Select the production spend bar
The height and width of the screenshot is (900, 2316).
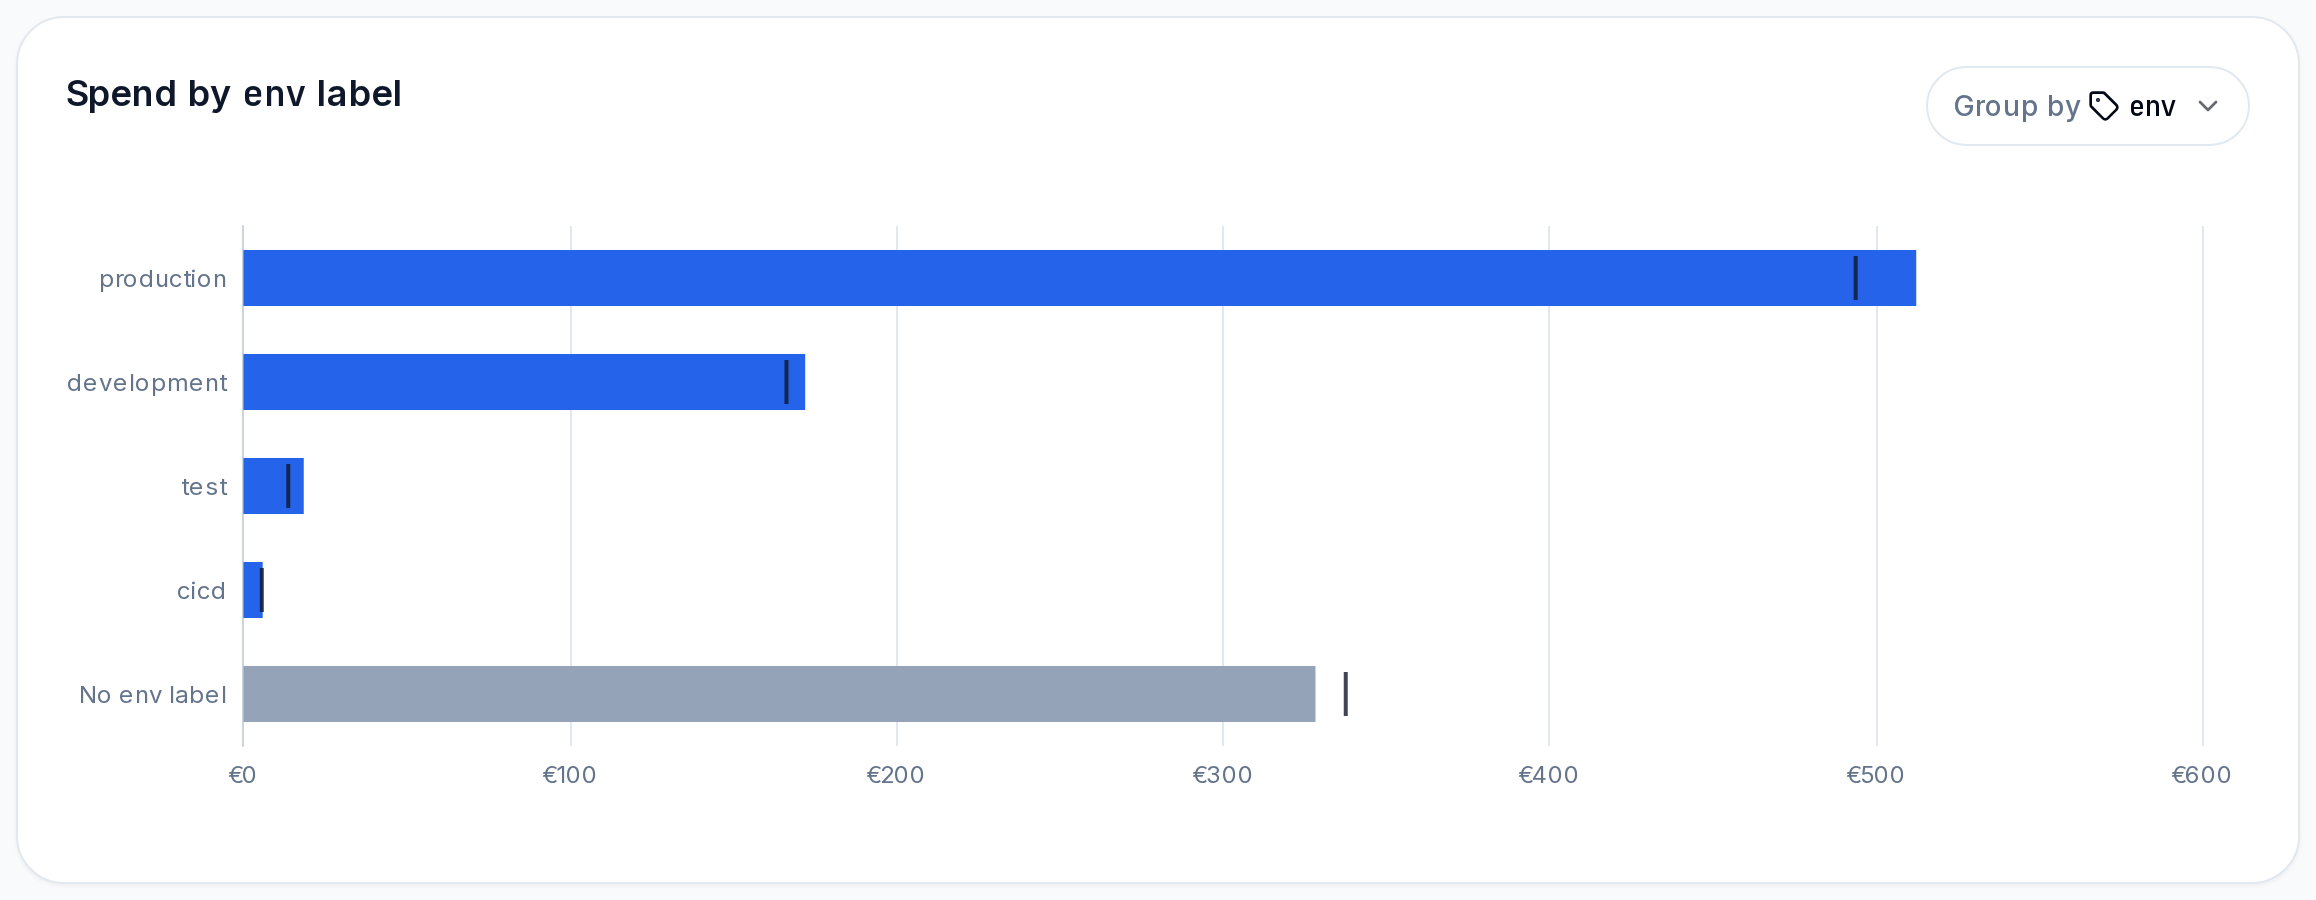tap(1080, 278)
